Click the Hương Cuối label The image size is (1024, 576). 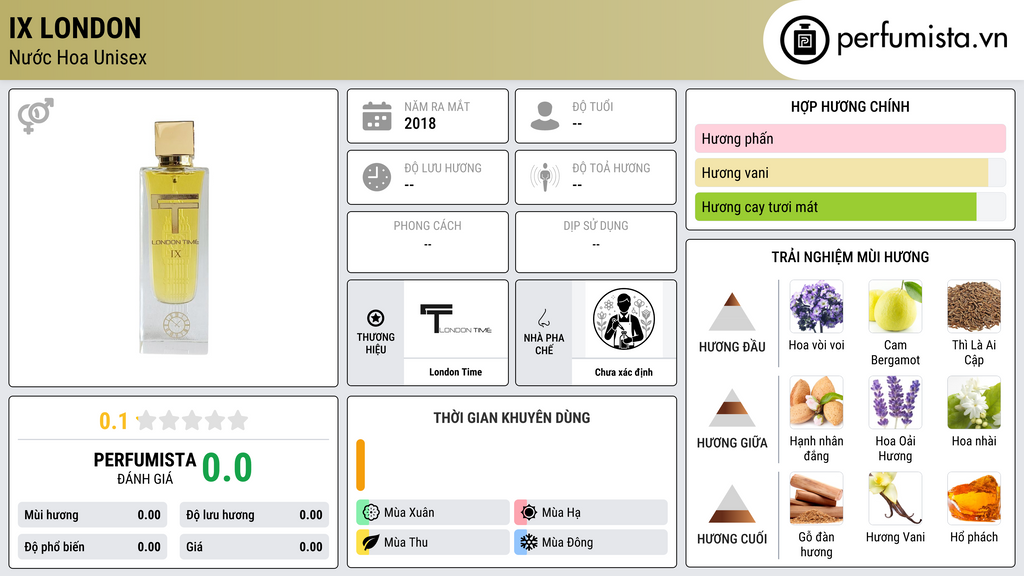point(732,539)
